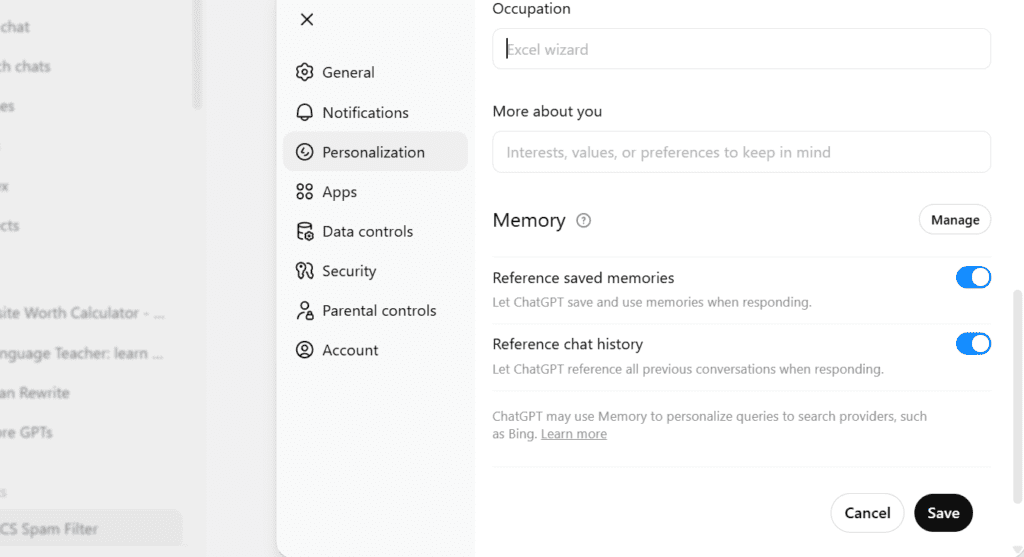1024x557 pixels.
Task: Click the Account profile icon
Action: click(x=304, y=350)
